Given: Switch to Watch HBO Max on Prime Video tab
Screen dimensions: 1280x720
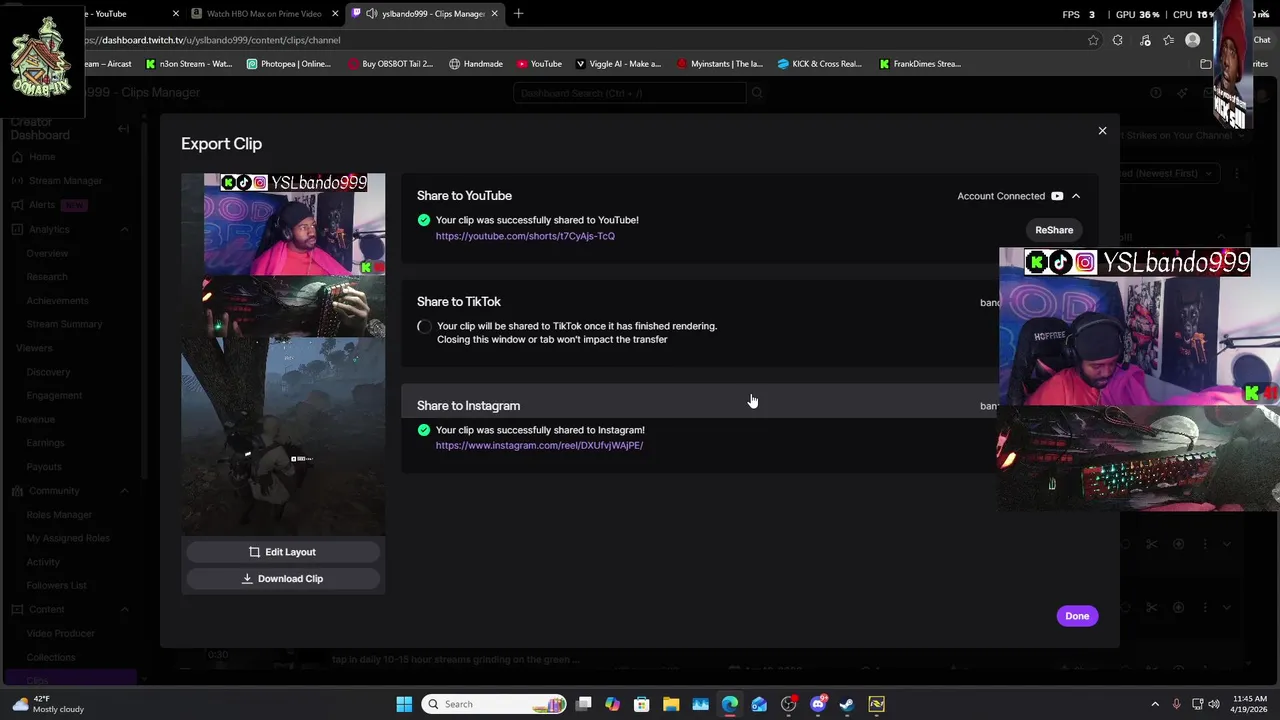Looking at the screenshot, I should click(264, 14).
